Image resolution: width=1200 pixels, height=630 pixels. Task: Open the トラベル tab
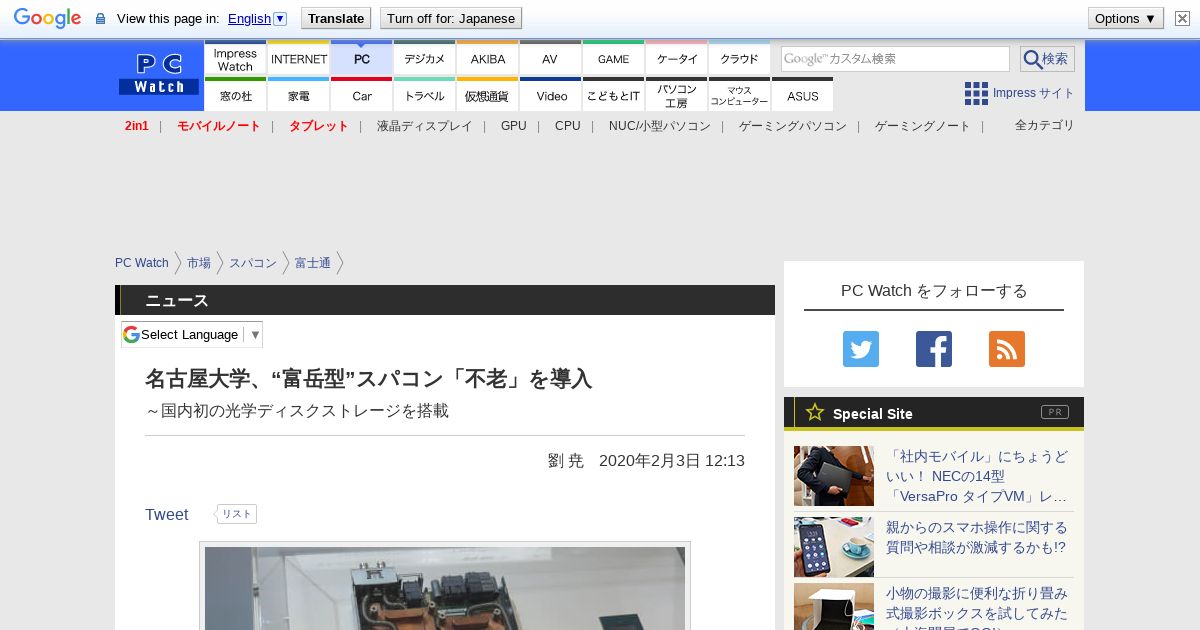pyautogui.click(x=425, y=95)
